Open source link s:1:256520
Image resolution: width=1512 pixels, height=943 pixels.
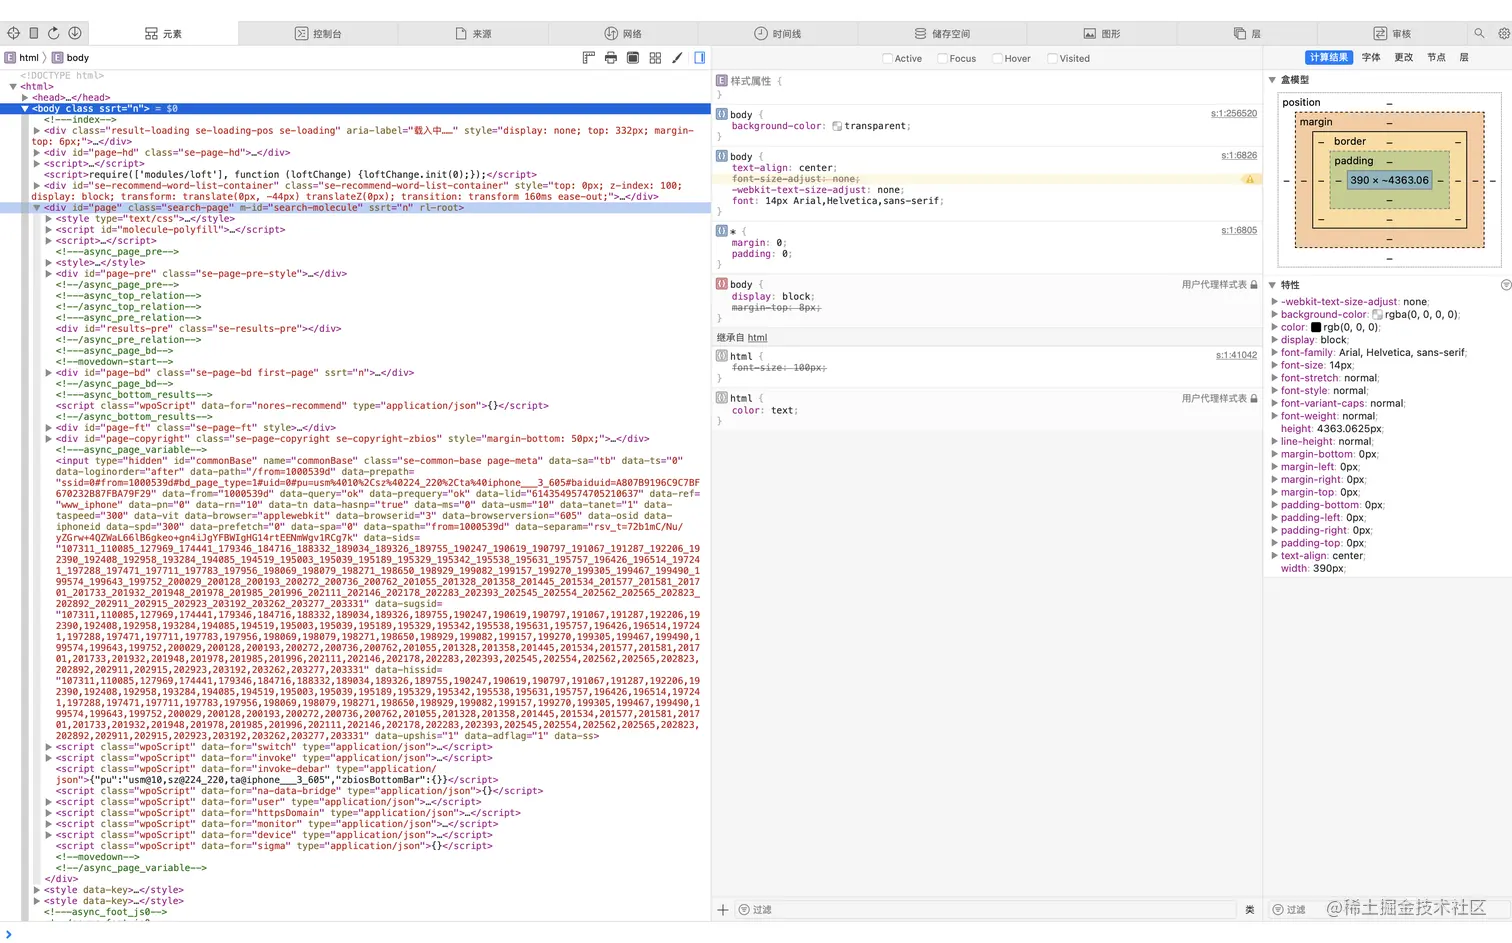click(x=1234, y=113)
